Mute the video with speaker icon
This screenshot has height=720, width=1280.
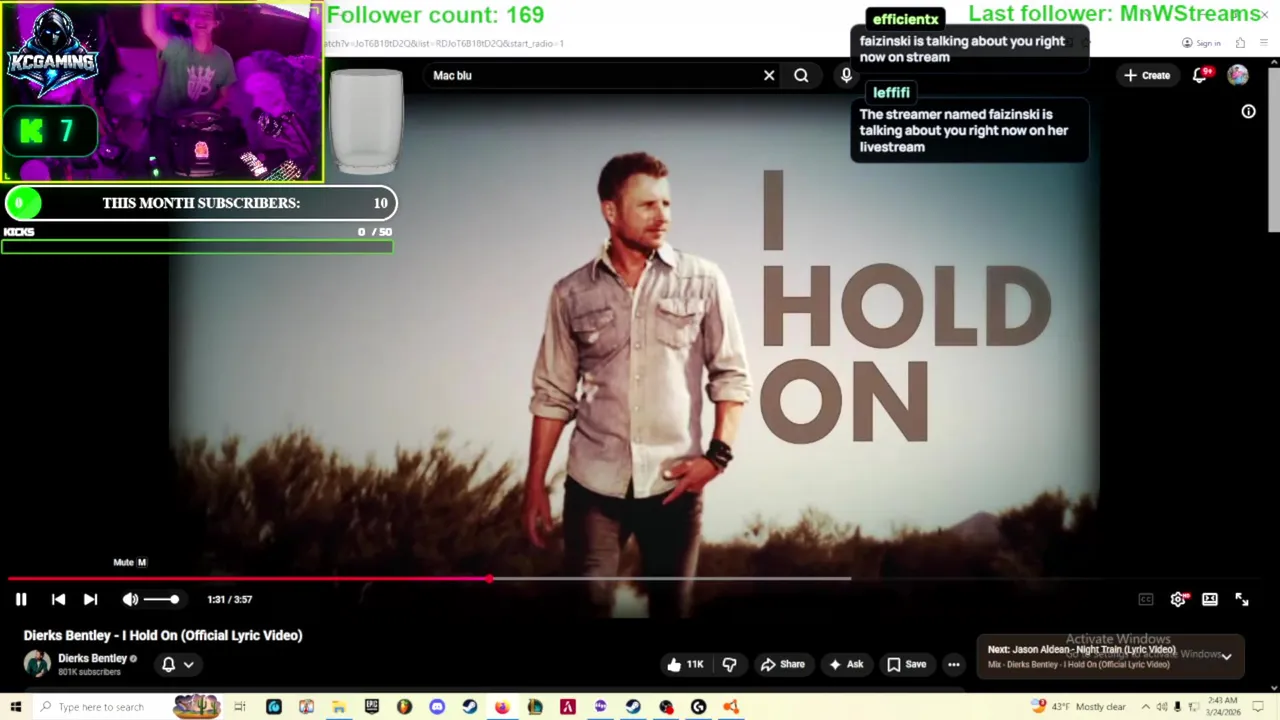[130, 599]
